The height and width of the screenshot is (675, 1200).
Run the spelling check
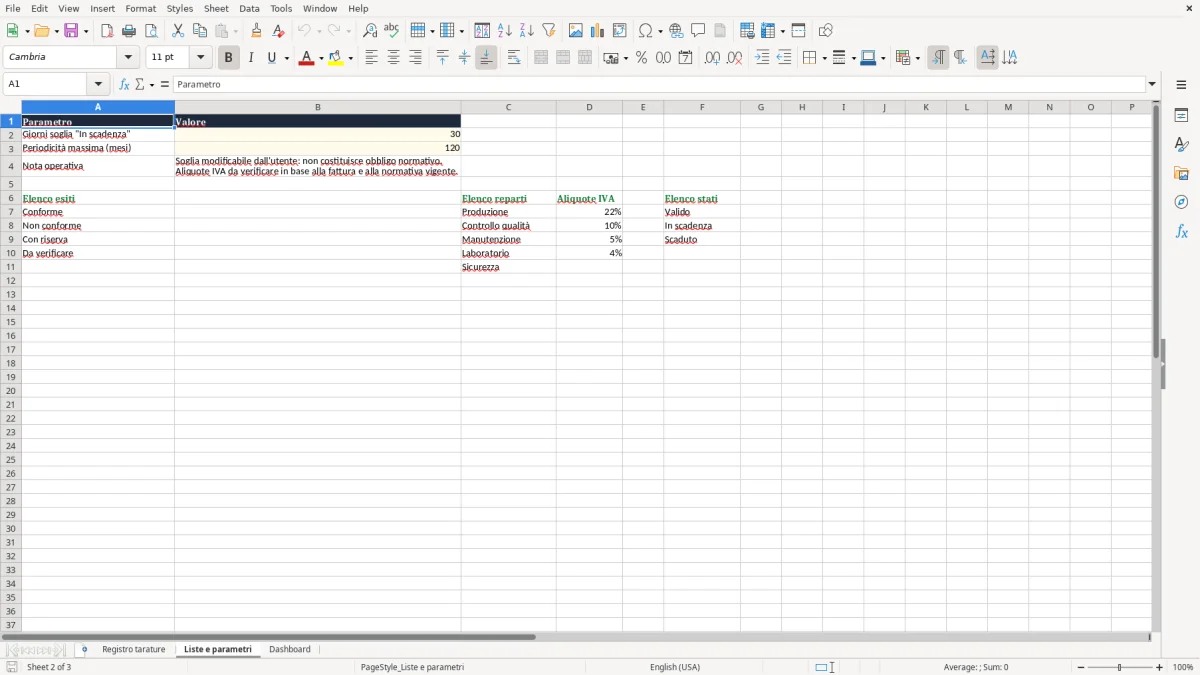(x=392, y=31)
